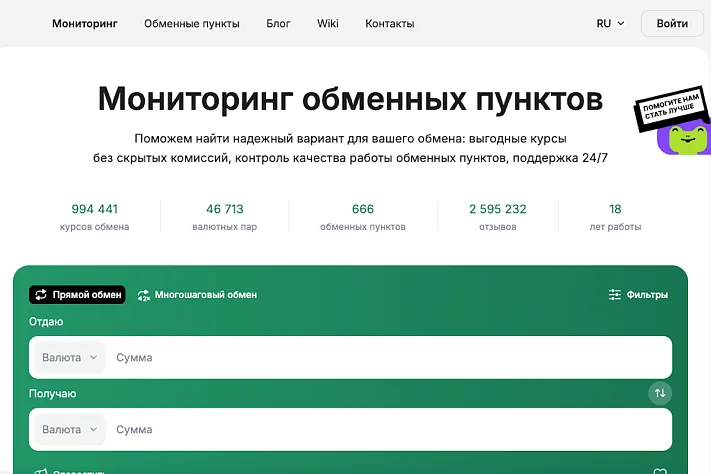Click the 994 441 курсов обмена stat
This screenshot has width=711, height=474.
click(94, 217)
